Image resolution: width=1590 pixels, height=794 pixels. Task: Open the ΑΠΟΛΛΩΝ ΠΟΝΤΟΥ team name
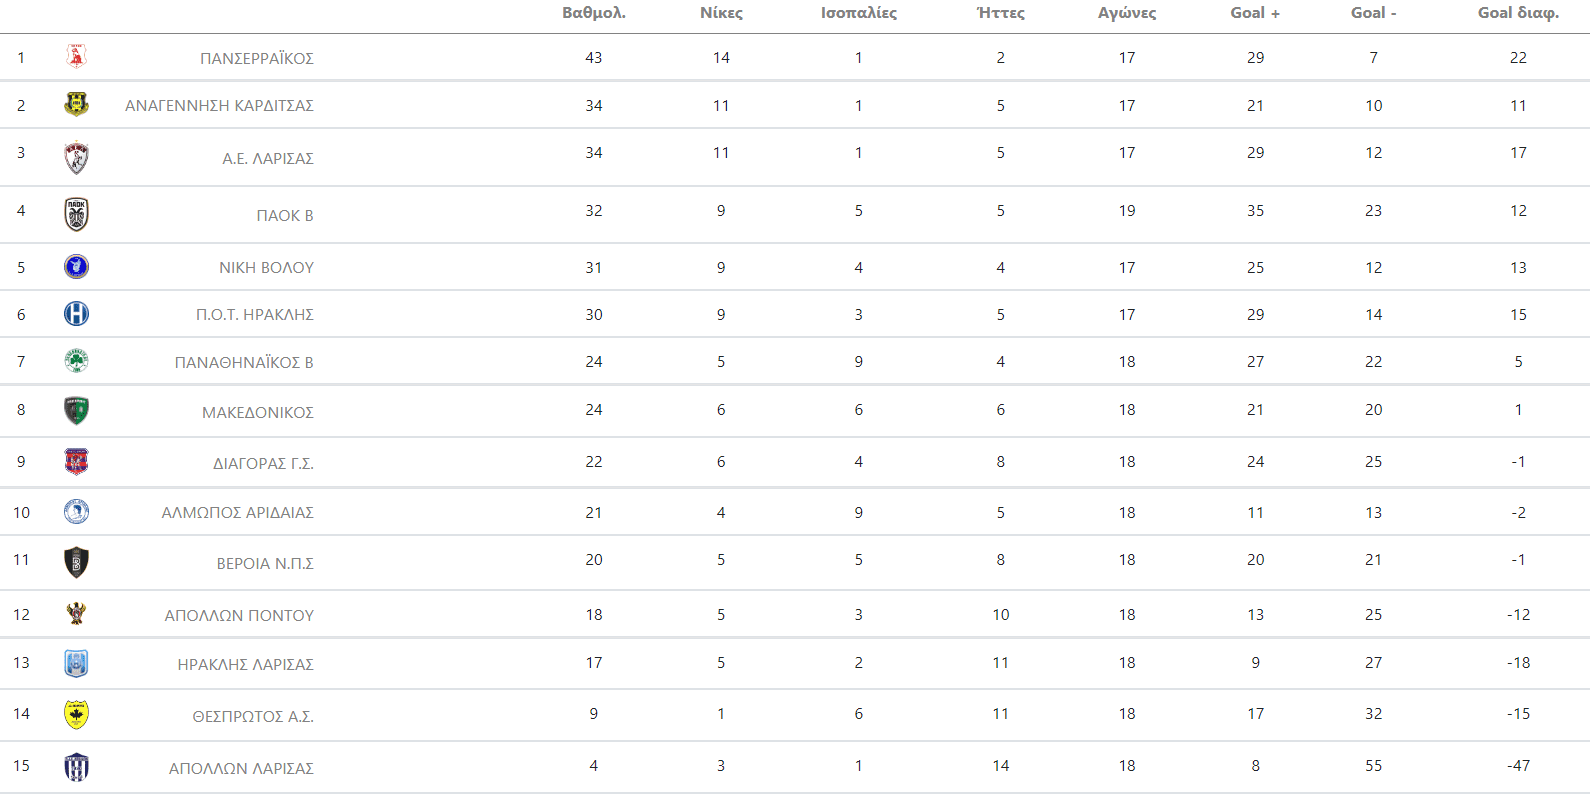click(x=239, y=615)
